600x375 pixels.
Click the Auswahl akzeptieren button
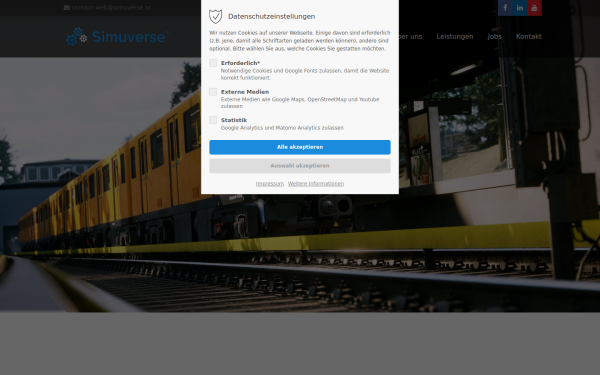300,166
